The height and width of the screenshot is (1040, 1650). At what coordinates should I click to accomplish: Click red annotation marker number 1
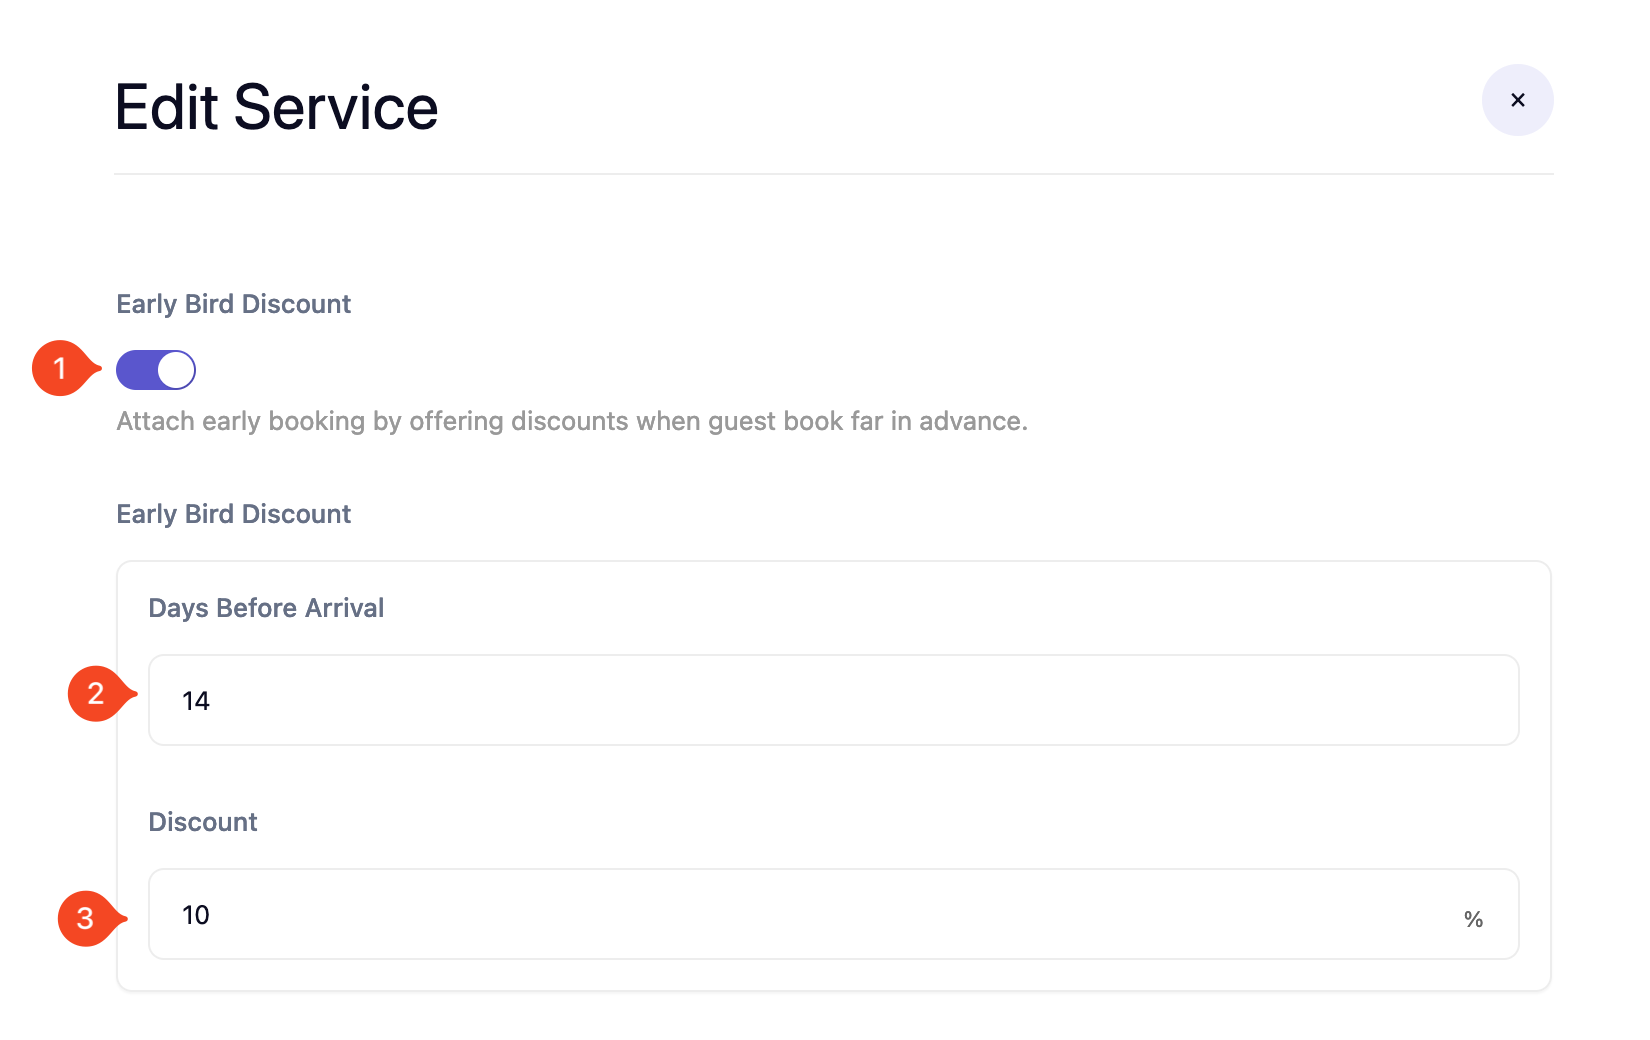(61, 369)
